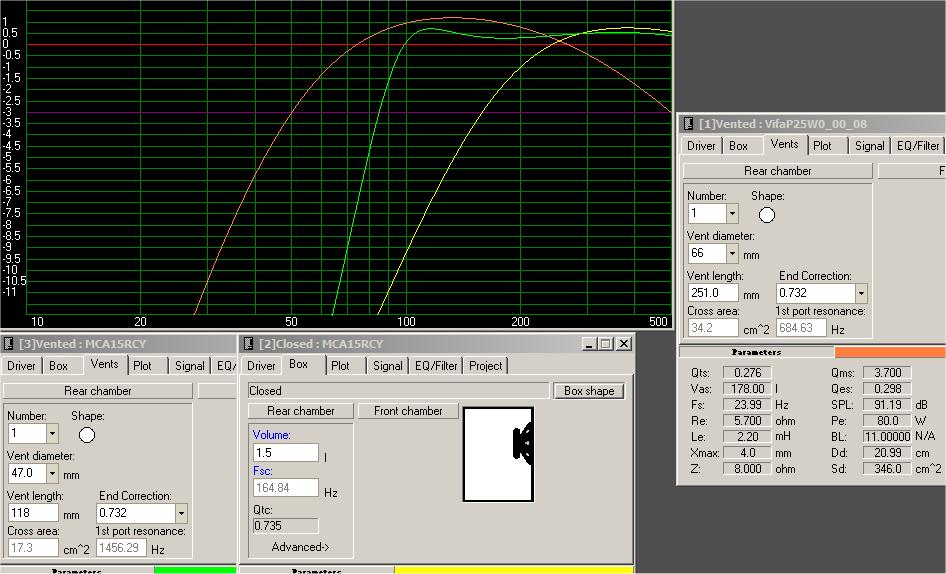Click the yellow Parameters color bar
946x574 pixels.
point(514,570)
